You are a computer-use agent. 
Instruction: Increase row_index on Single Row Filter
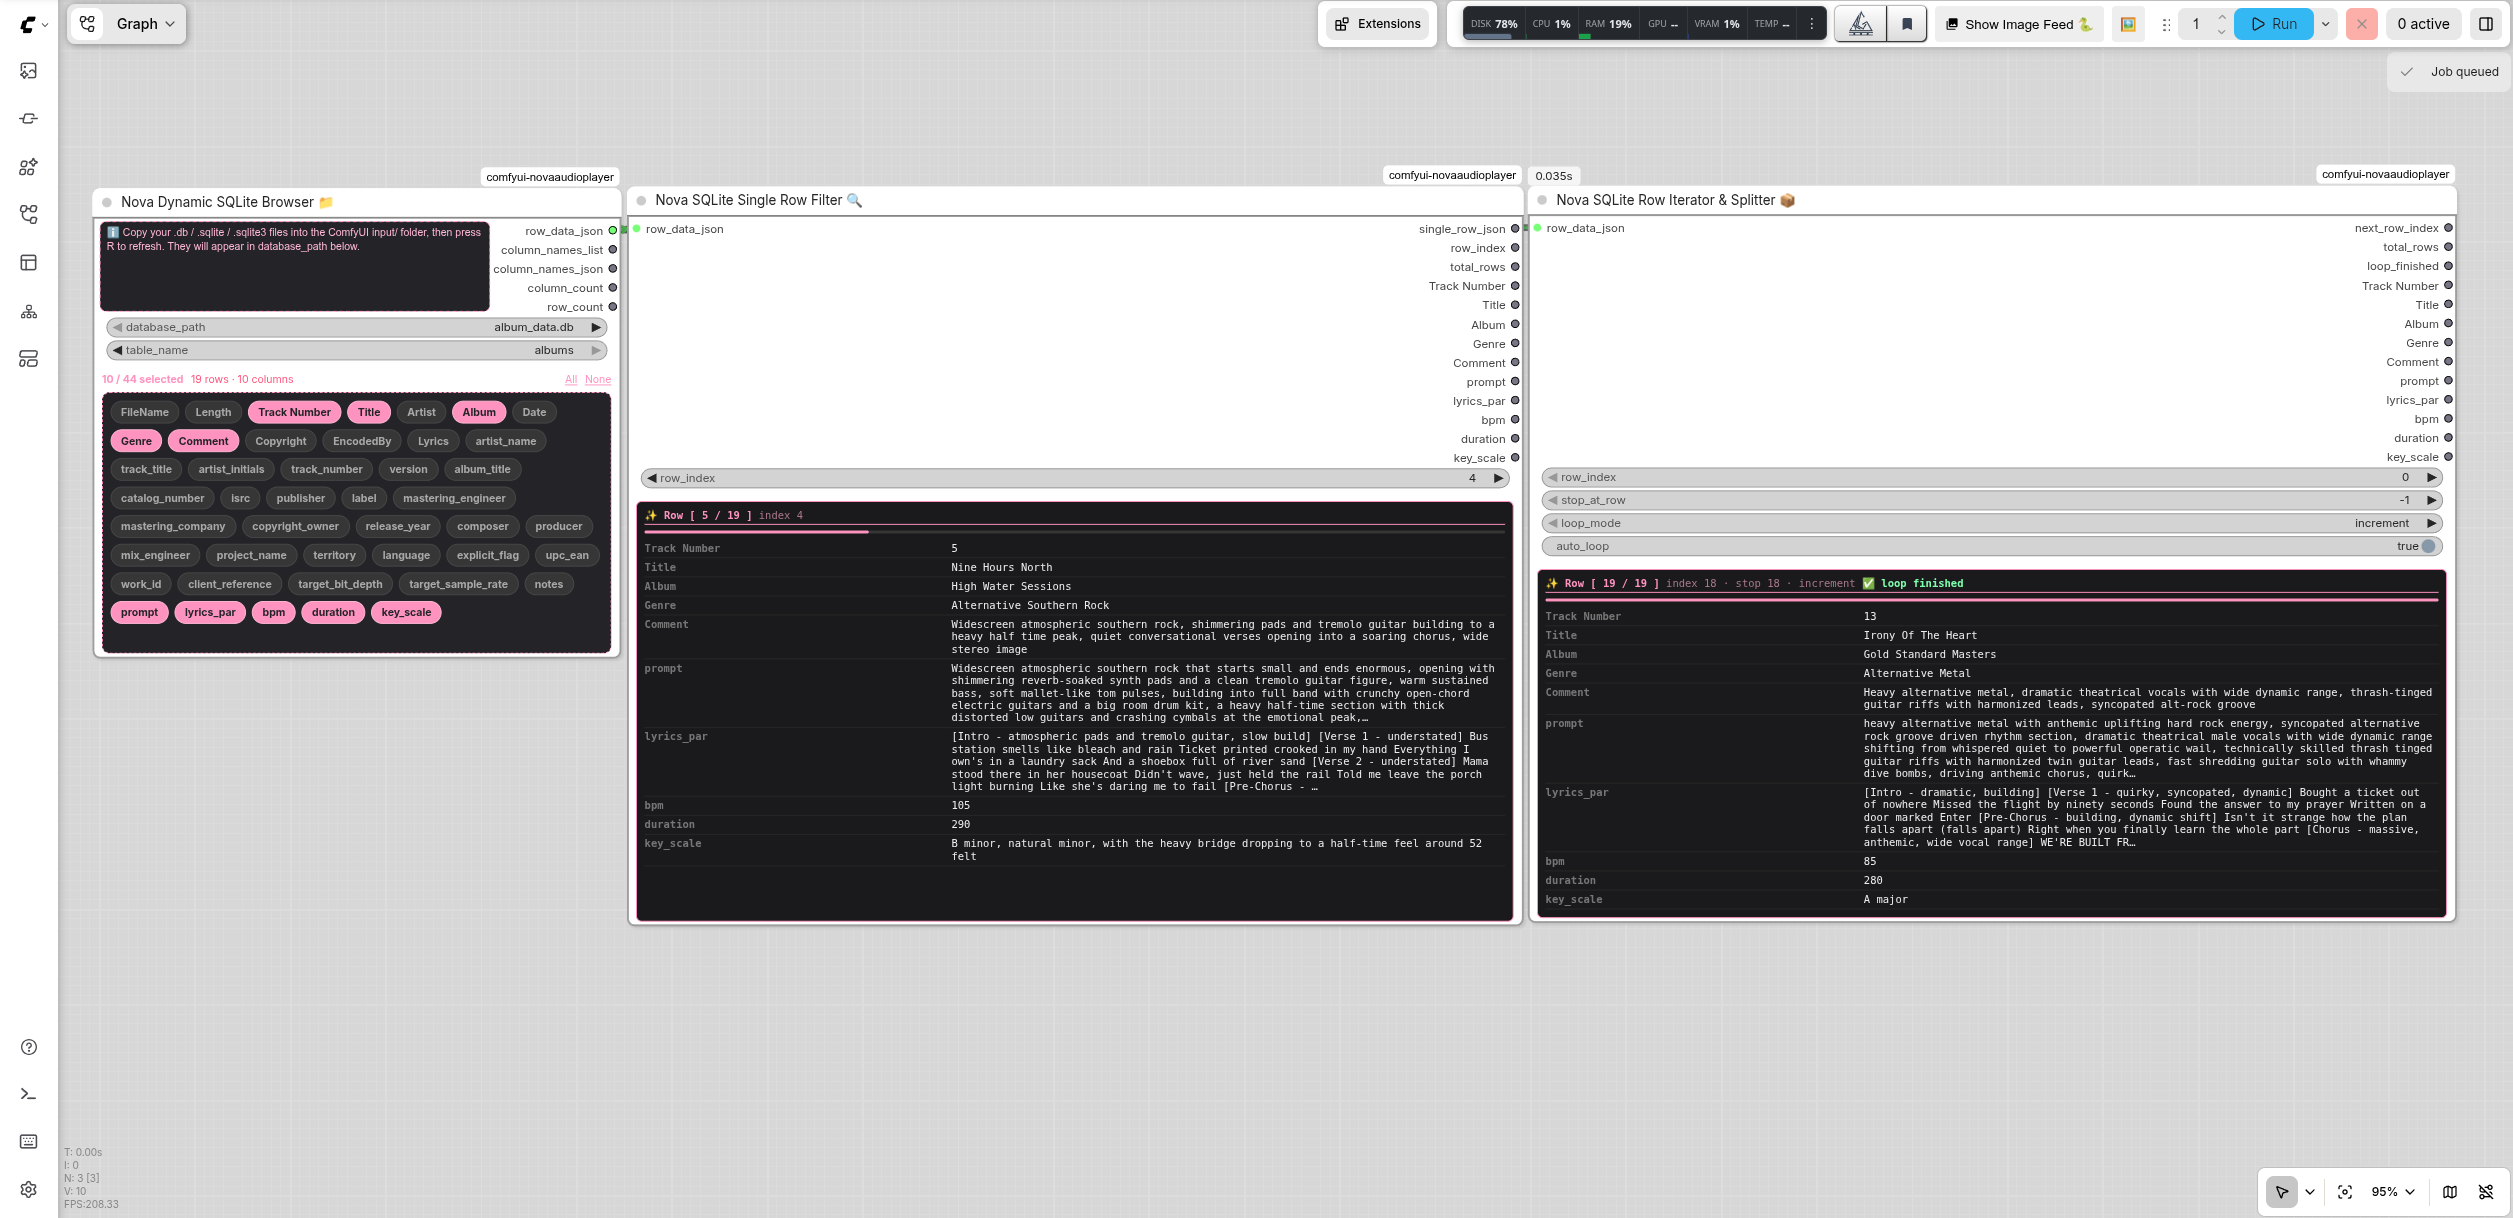click(x=1498, y=478)
